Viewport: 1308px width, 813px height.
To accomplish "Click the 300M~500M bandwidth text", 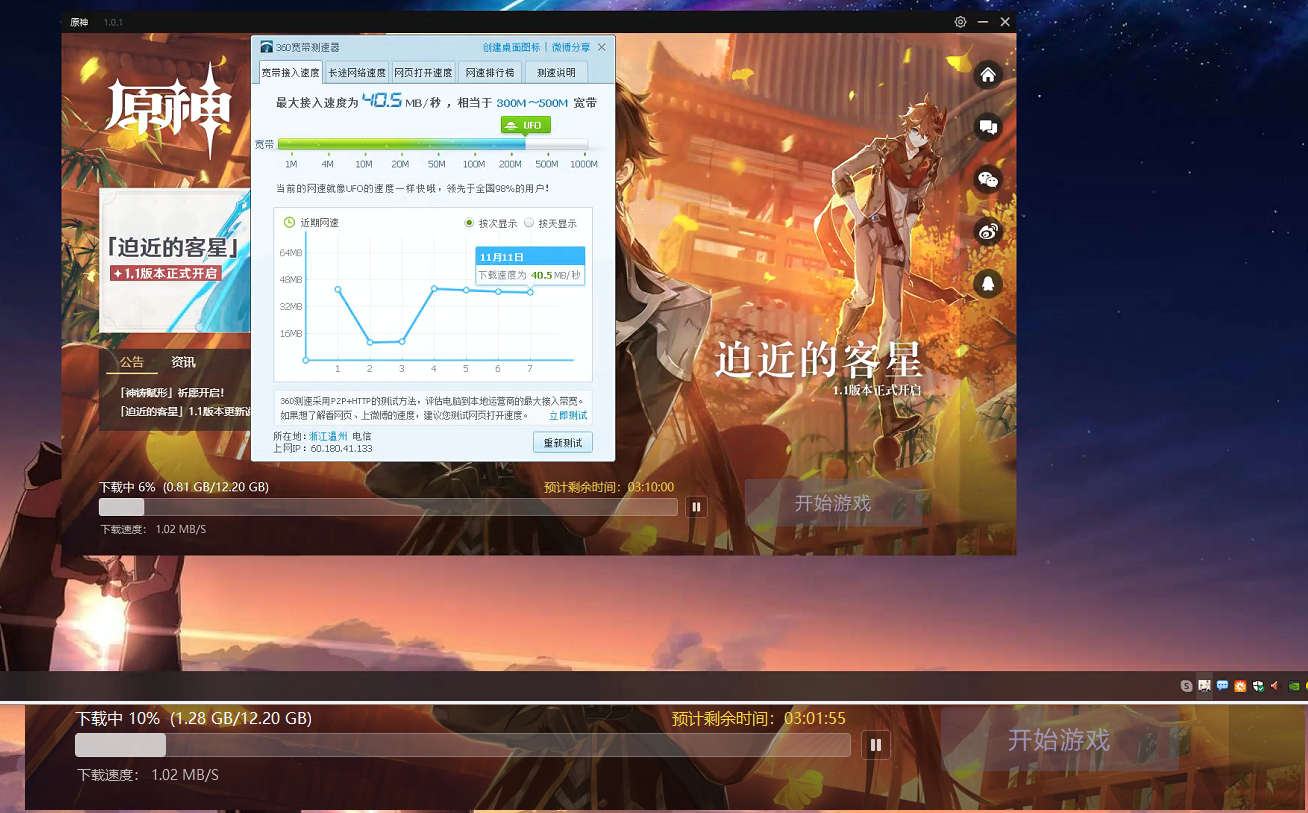I will click(532, 103).
